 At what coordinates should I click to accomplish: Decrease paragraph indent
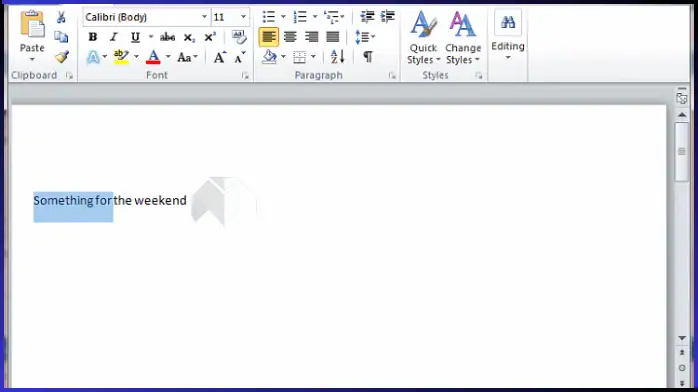(367, 17)
